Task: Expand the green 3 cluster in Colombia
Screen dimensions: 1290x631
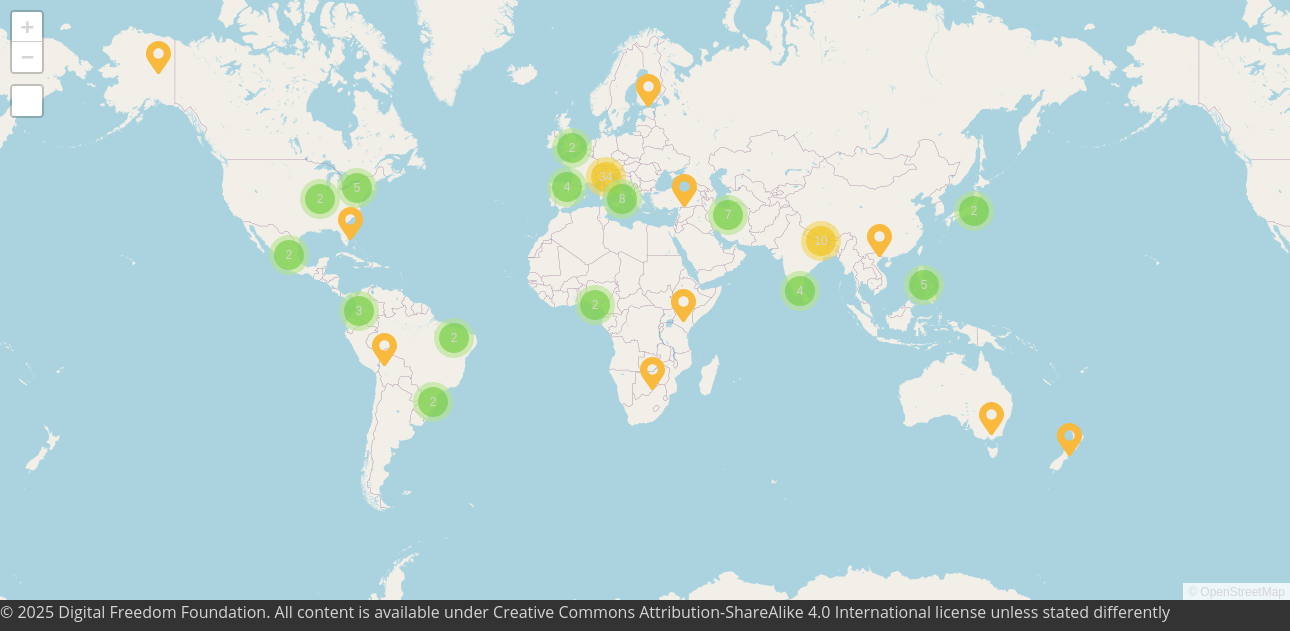Action: coord(358,310)
